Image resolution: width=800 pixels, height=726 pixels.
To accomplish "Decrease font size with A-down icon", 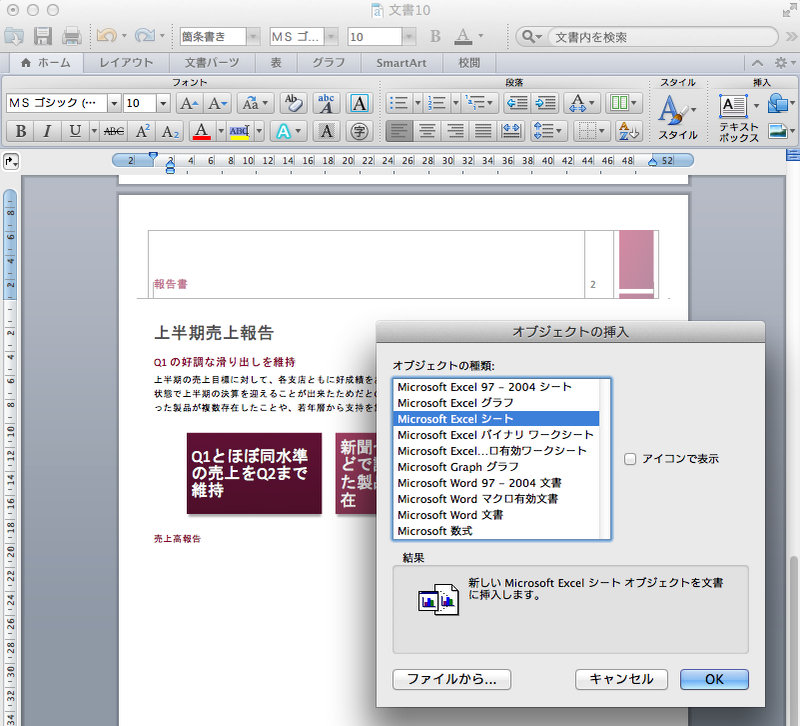I will click(218, 104).
